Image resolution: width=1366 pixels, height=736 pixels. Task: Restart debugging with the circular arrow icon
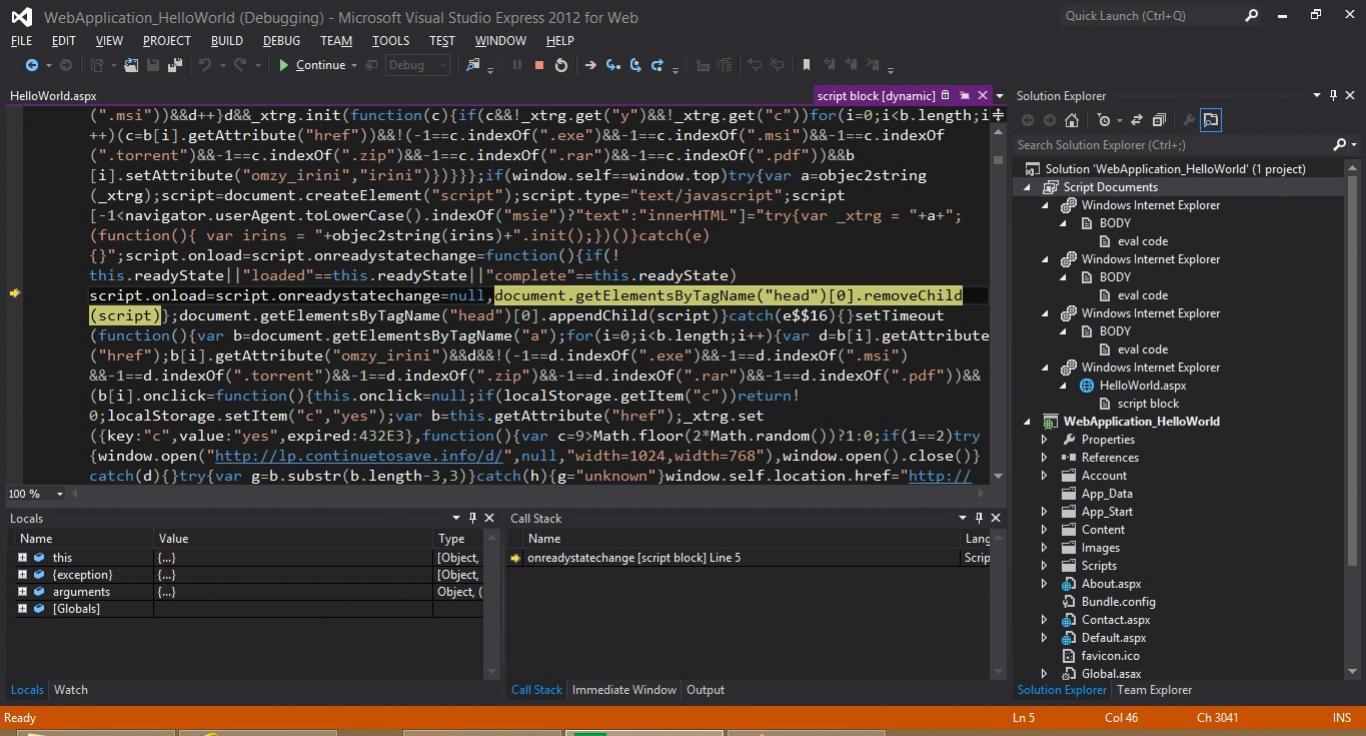pyautogui.click(x=561, y=65)
